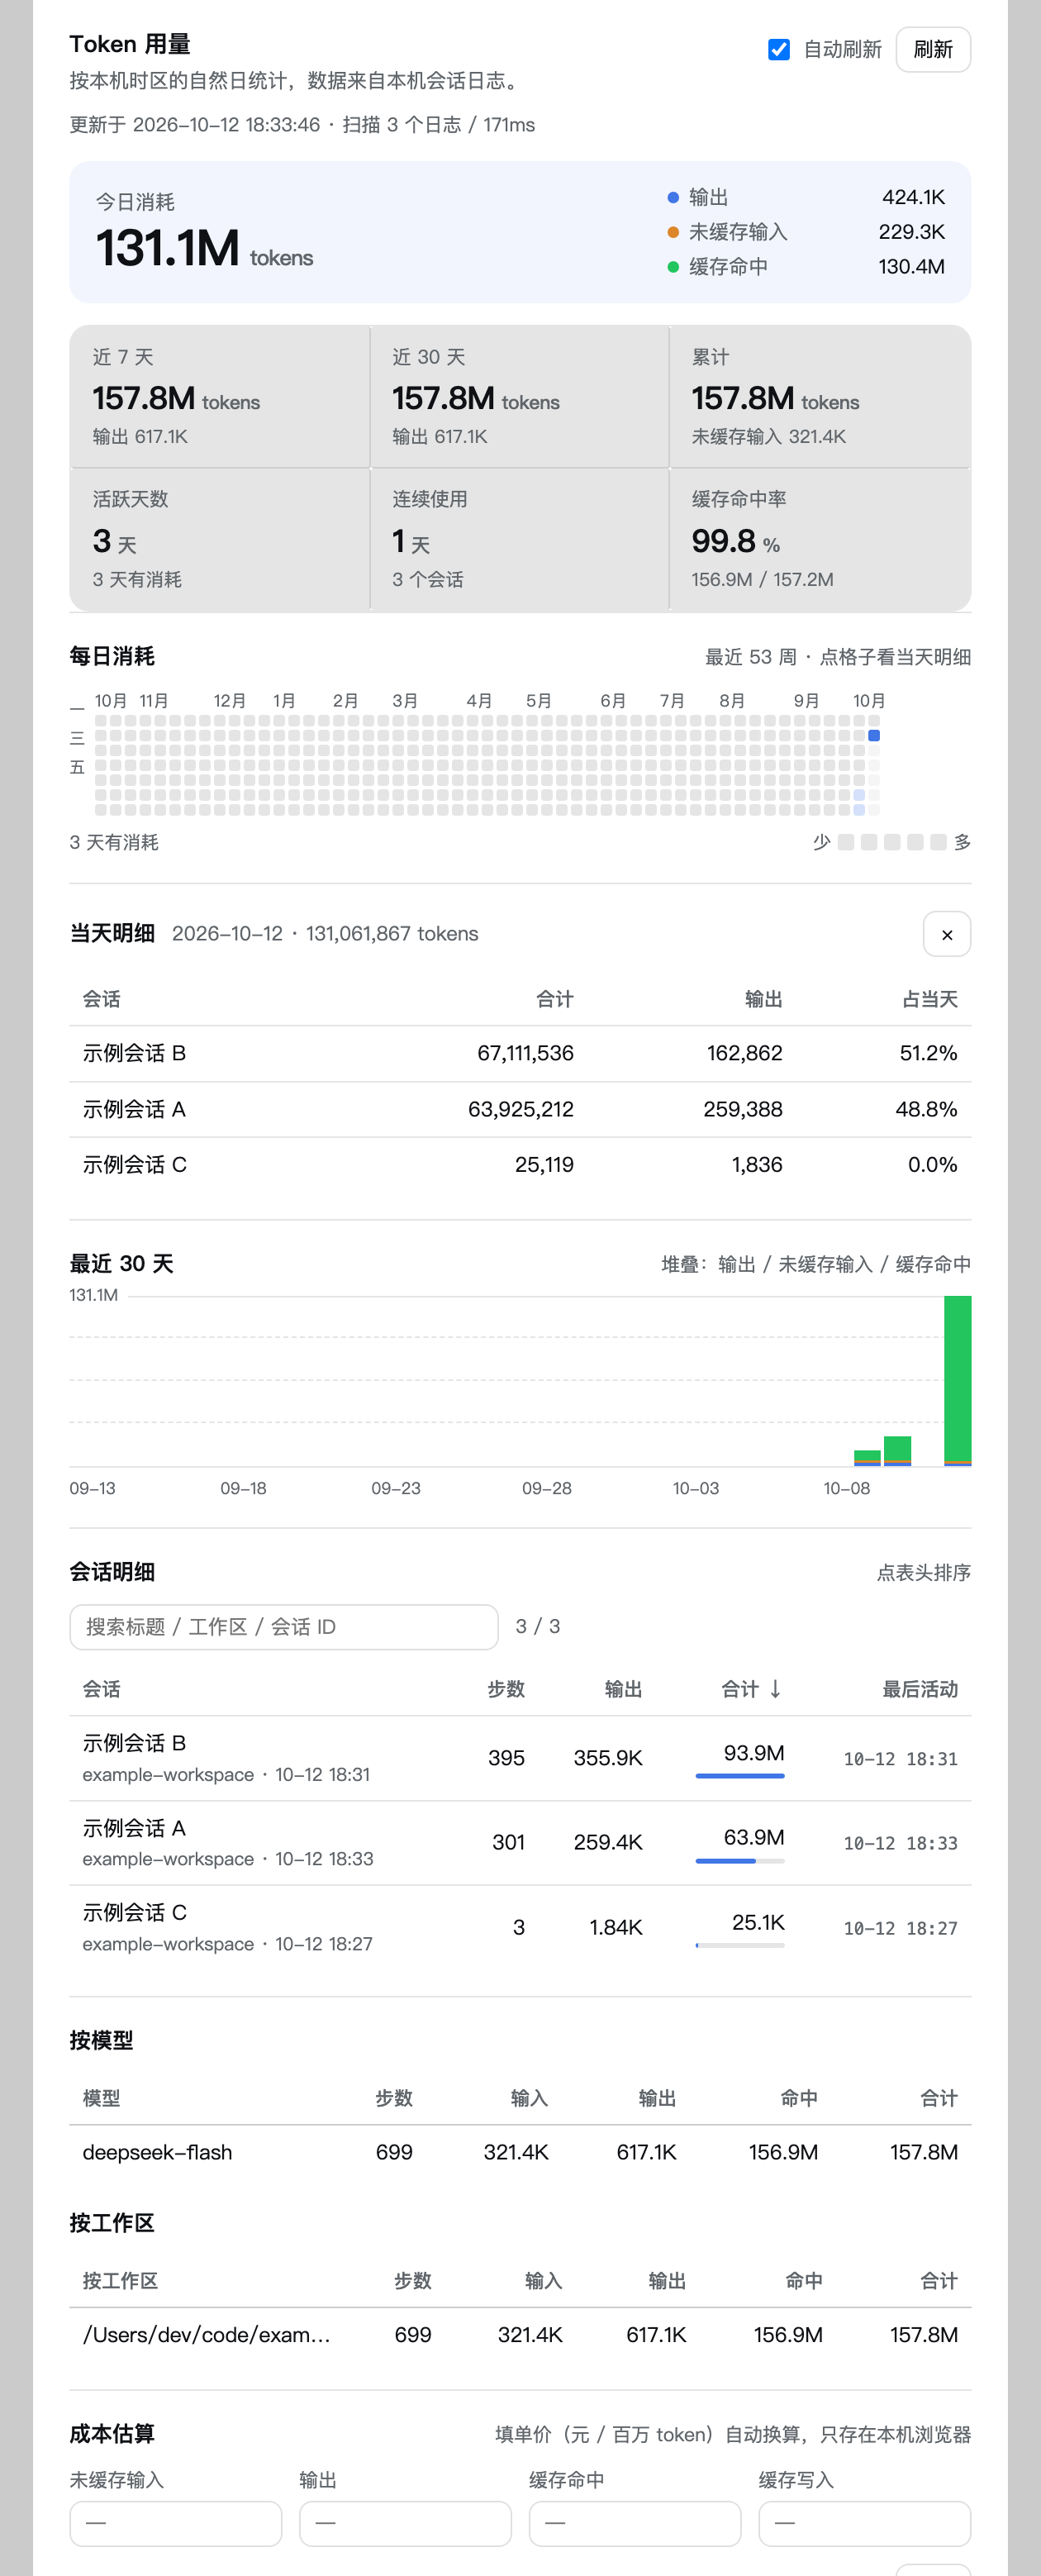Open 示例会话 C in 会话明细 list

click(520, 1928)
